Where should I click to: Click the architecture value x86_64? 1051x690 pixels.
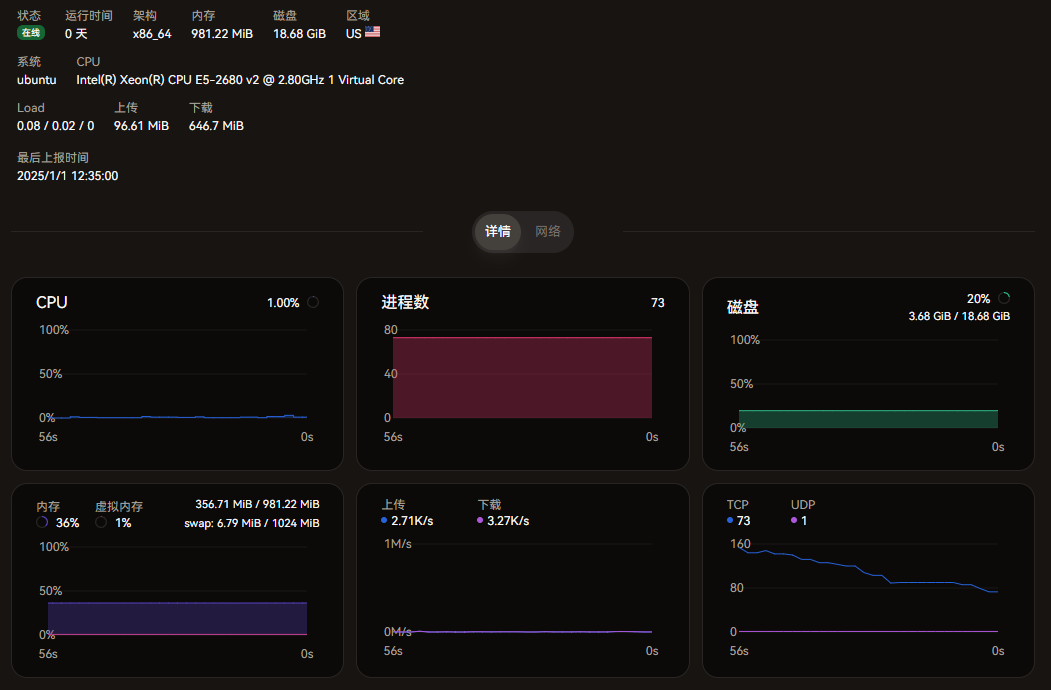pos(152,34)
